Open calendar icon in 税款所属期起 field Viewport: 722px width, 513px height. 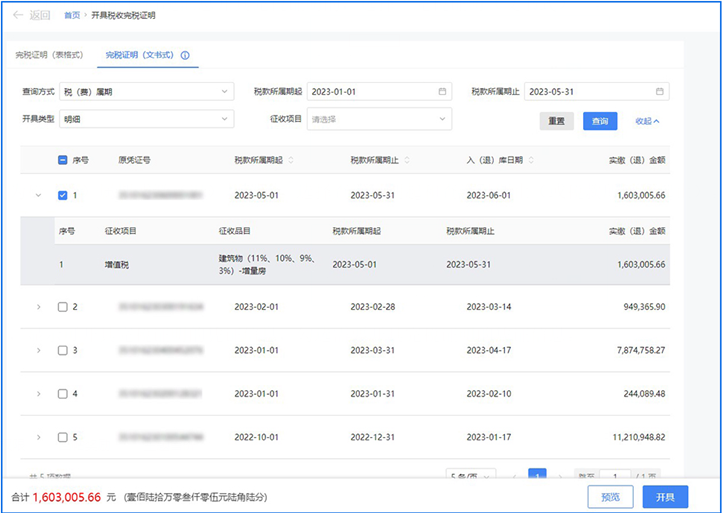(442, 92)
